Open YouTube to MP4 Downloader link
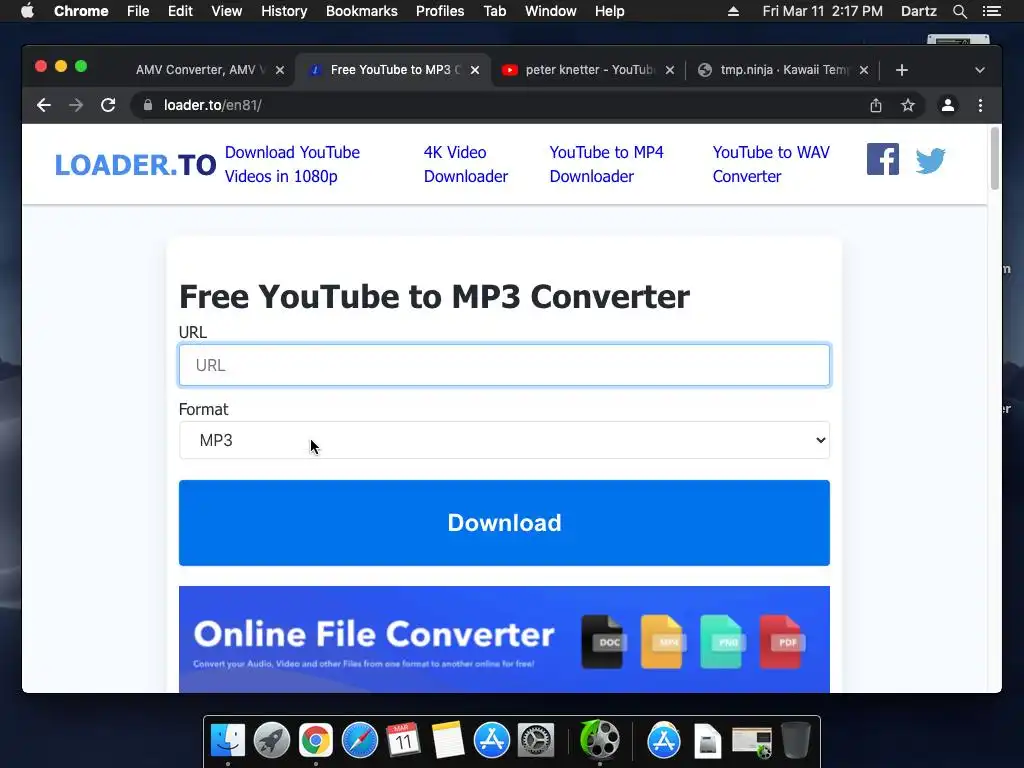The height and width of the screenshot is (768, 1024). point(606,164)
